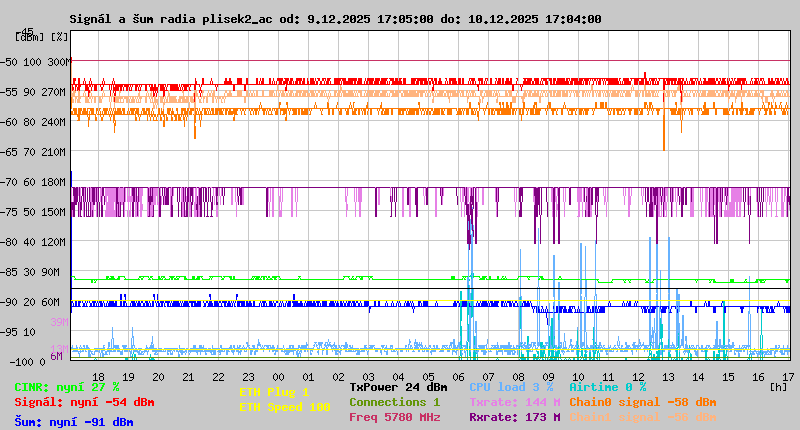Image resolution: width=800 pixels, height=430 pixels.
Task: Click the faint 'Chain1 signal -56 dBm' legend label
Action: (643, 417)
